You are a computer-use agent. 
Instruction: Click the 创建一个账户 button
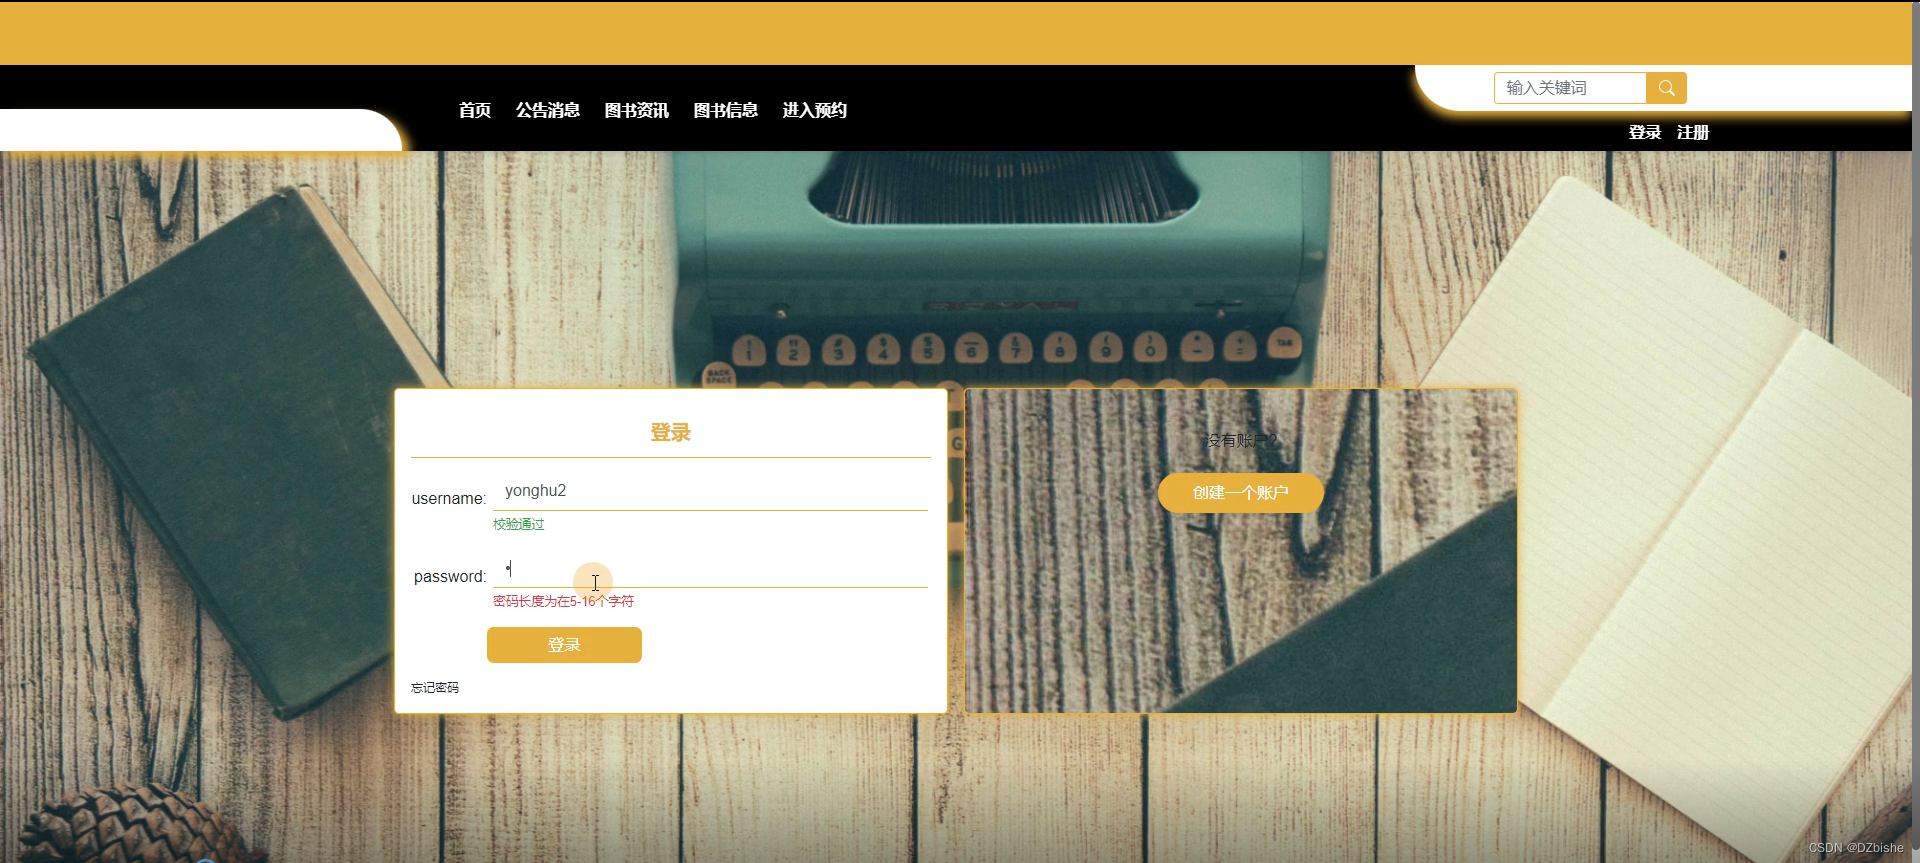tap(1241, 493)
